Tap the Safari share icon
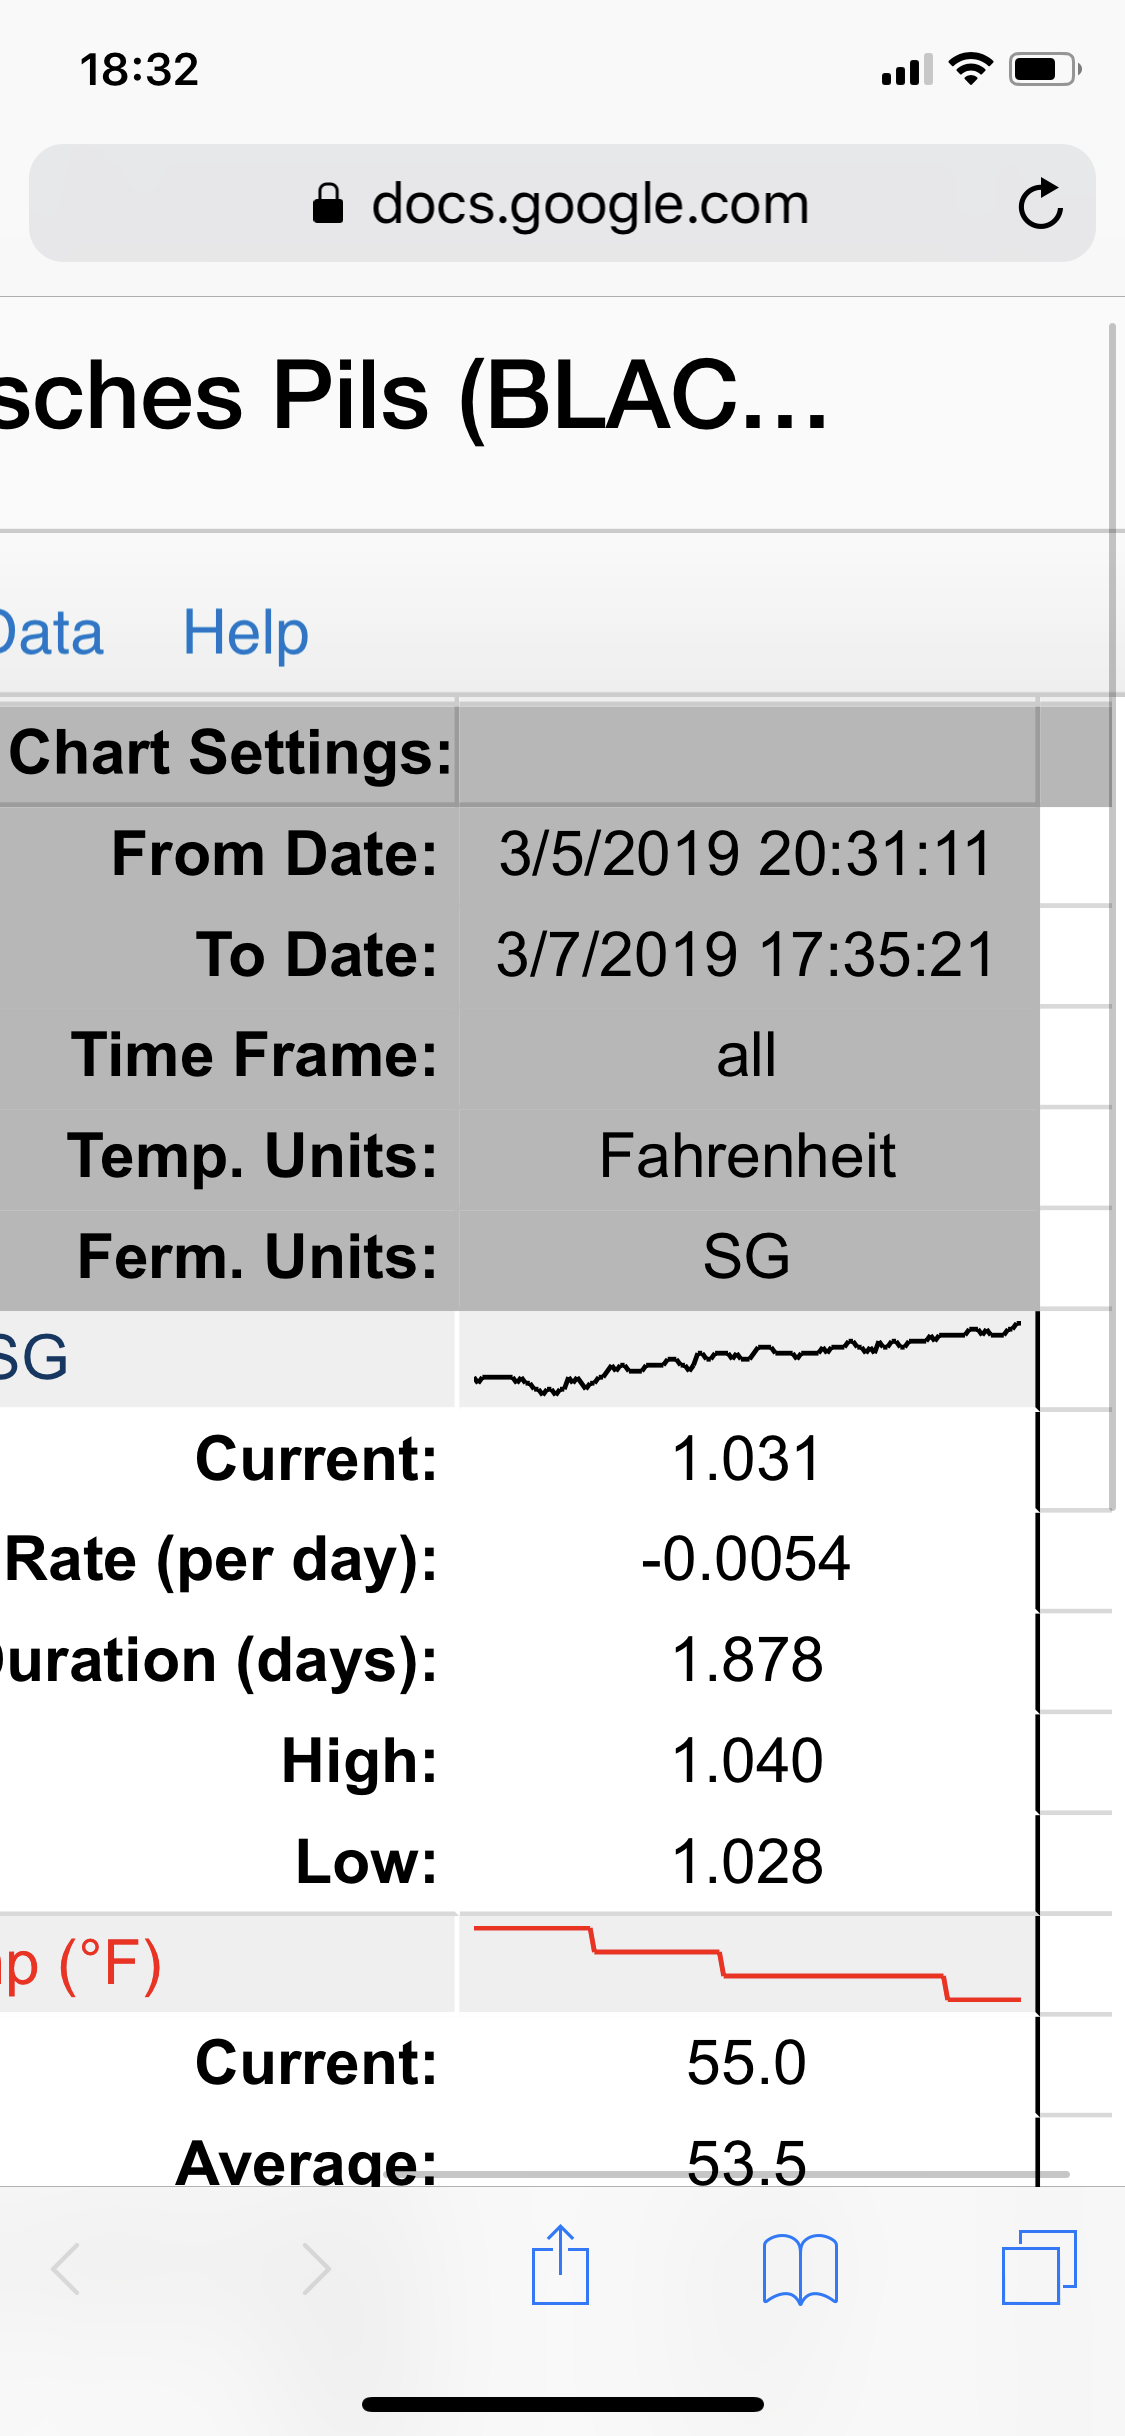The height and width of the screenshot is (2436, 1125). pyautogui.click(x=560, y=2266)
